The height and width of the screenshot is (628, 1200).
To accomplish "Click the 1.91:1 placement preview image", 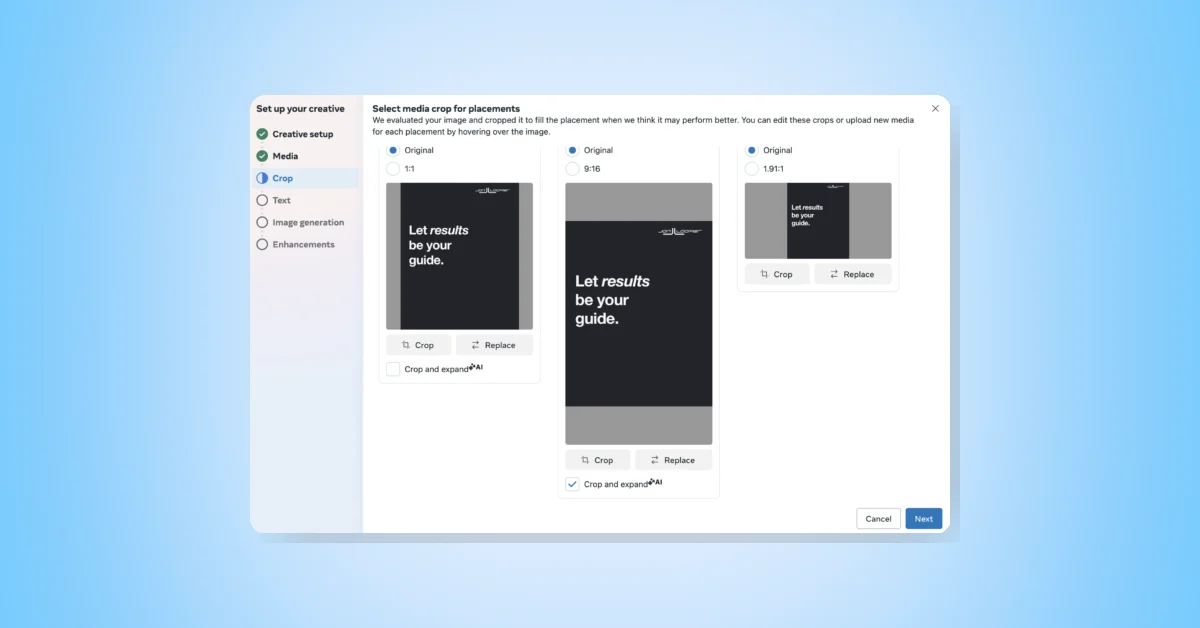I will tap(818, 220).
